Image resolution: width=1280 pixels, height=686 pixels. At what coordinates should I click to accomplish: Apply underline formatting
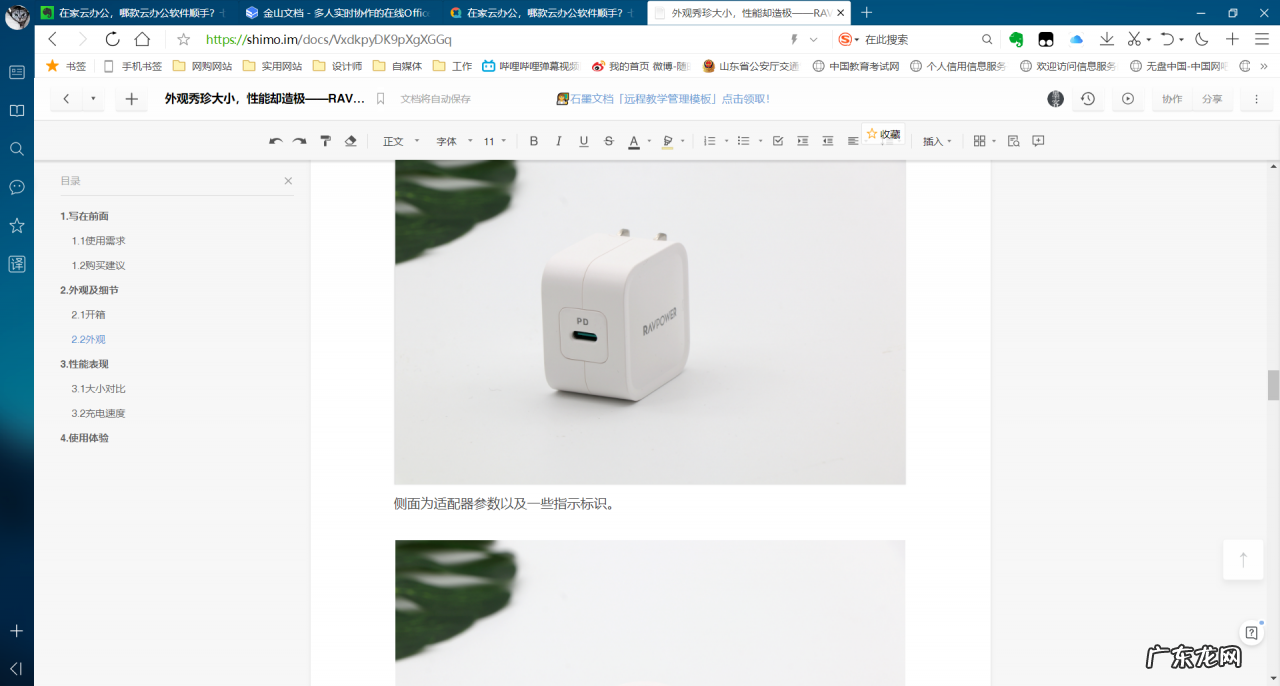583,141
